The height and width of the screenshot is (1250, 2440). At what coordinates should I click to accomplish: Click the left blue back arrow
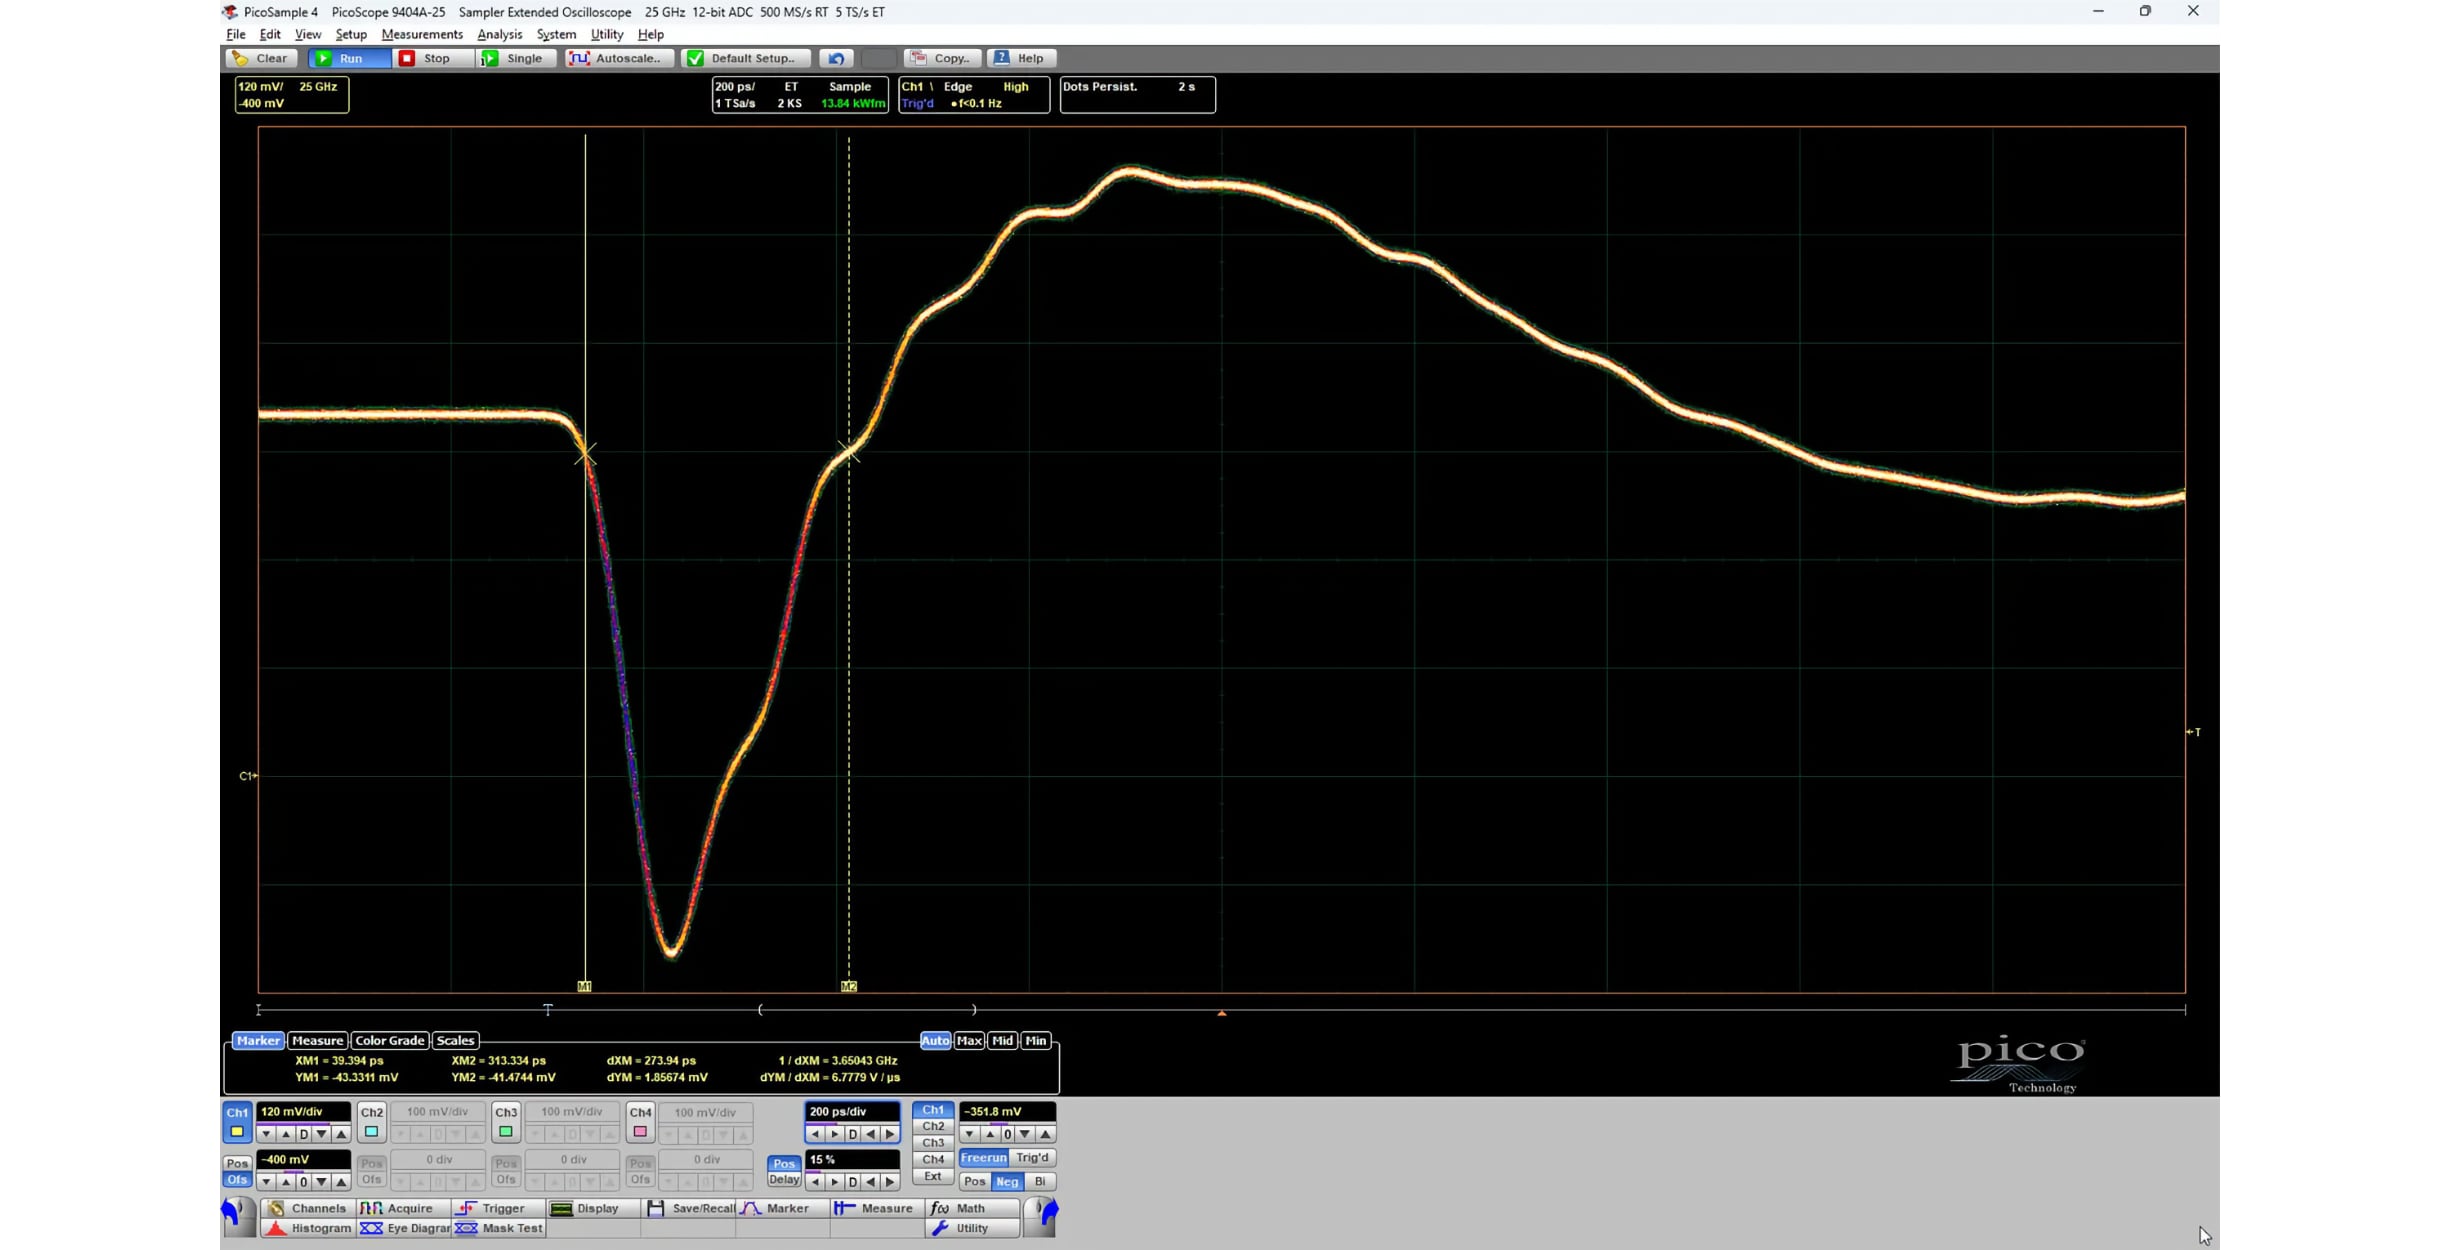238,1216
